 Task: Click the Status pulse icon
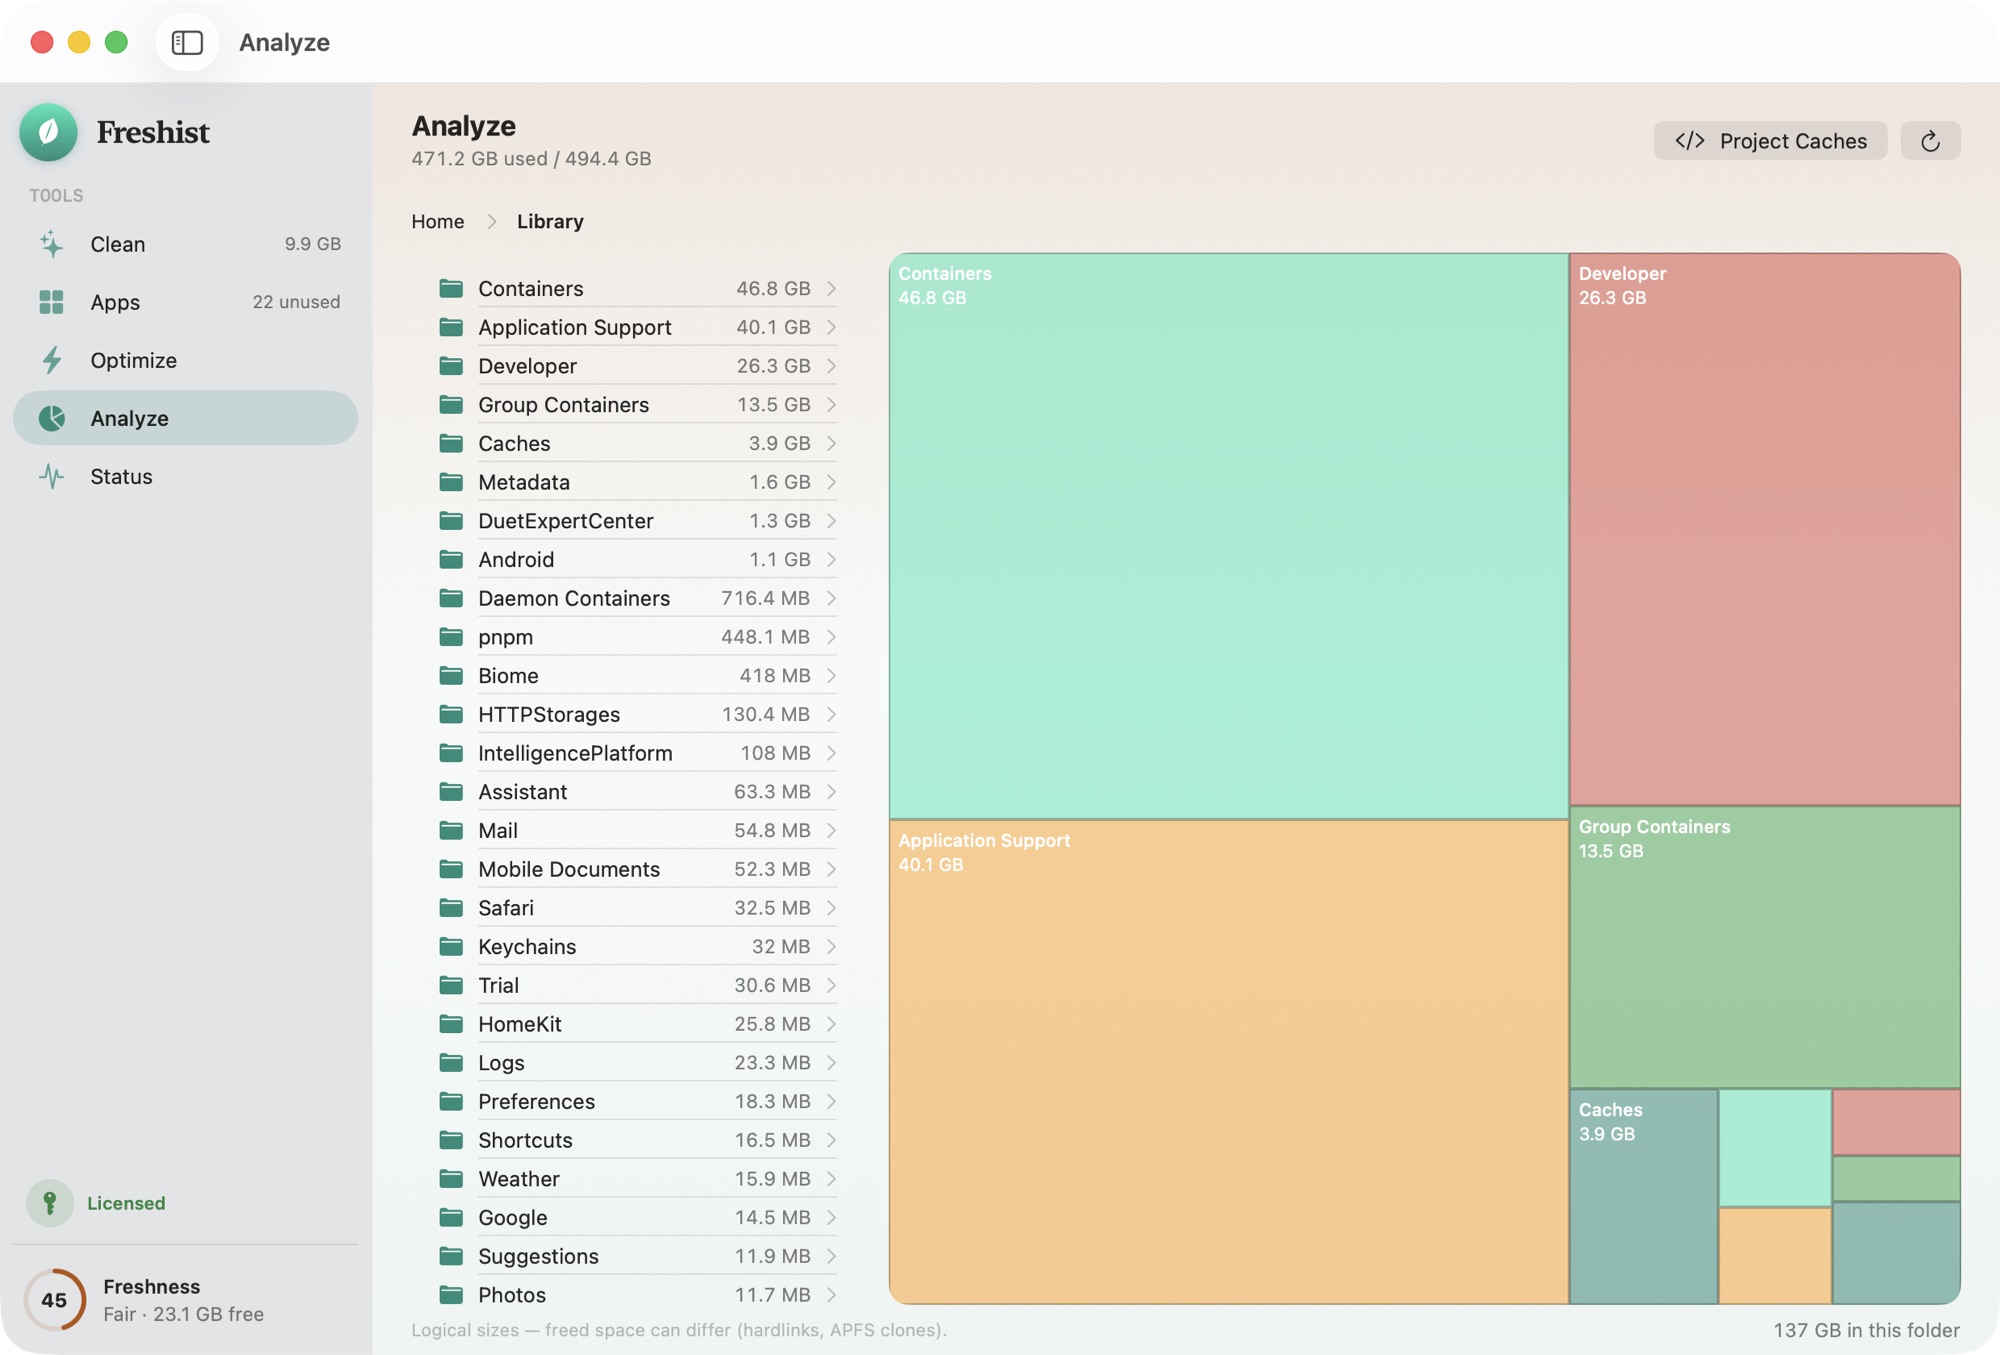(51, 476)
